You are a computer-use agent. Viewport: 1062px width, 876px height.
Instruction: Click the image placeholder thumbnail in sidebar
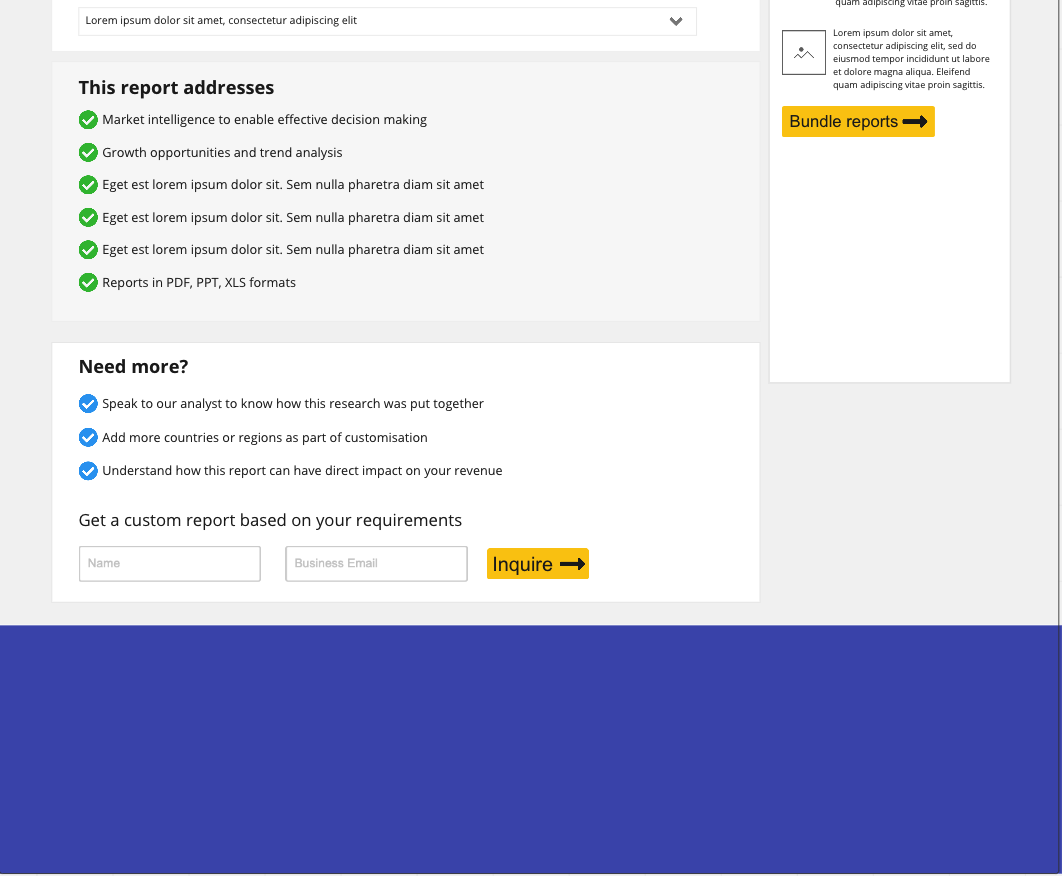804,52
